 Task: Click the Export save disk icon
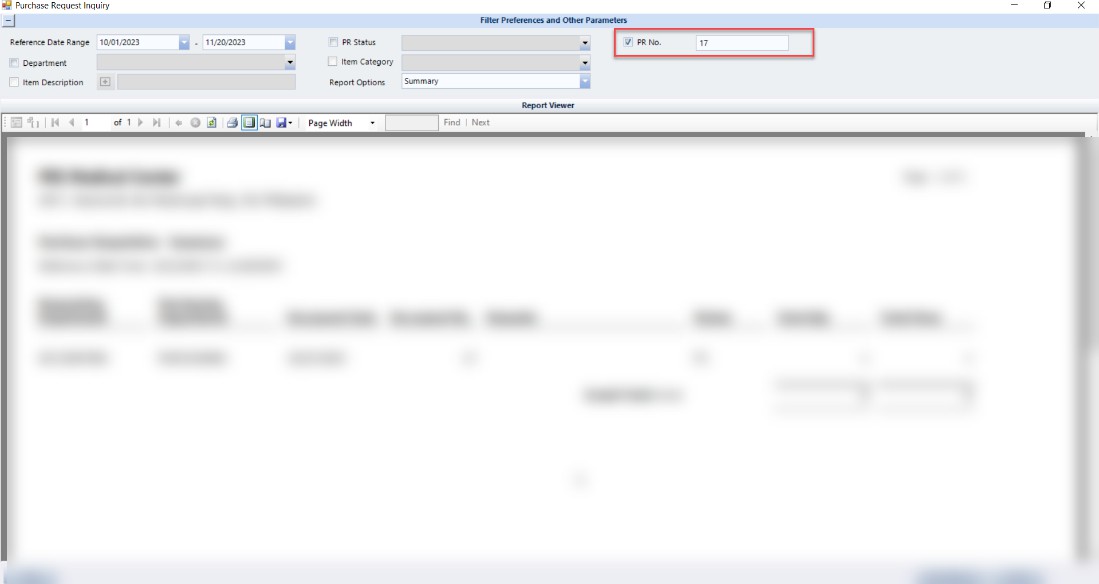point(282,123)
